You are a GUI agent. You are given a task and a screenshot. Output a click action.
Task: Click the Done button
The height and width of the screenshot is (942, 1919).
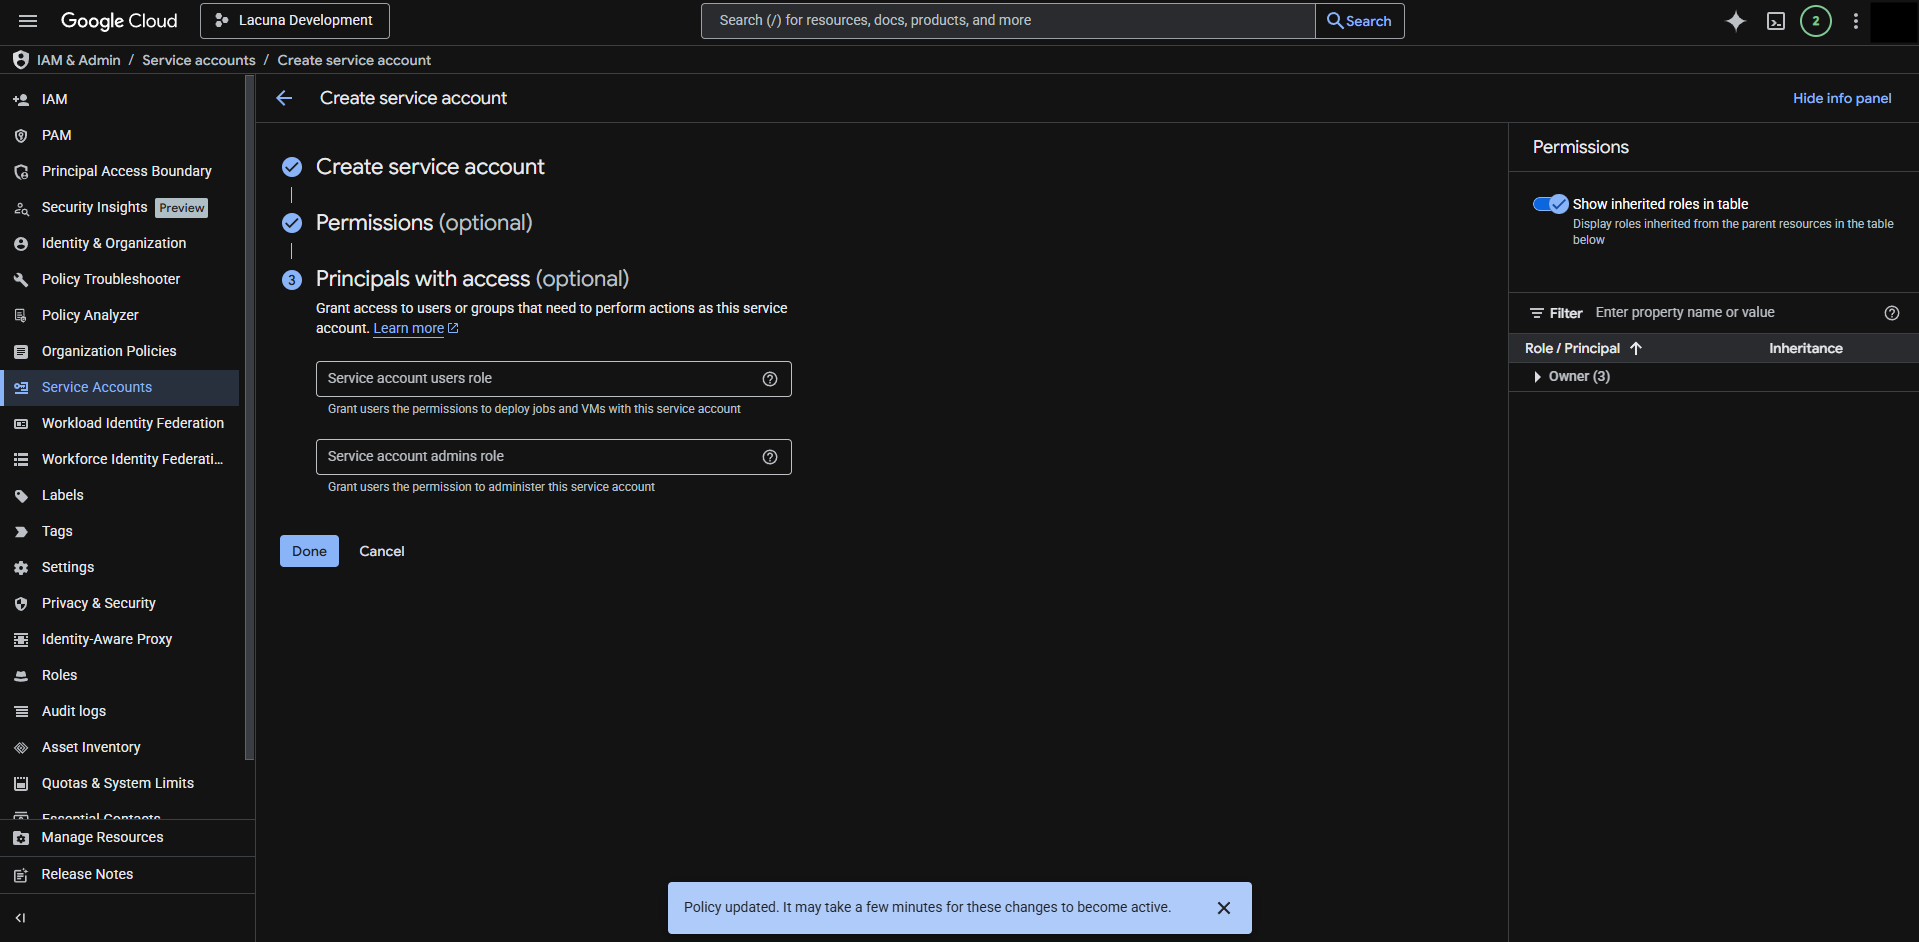309,551
